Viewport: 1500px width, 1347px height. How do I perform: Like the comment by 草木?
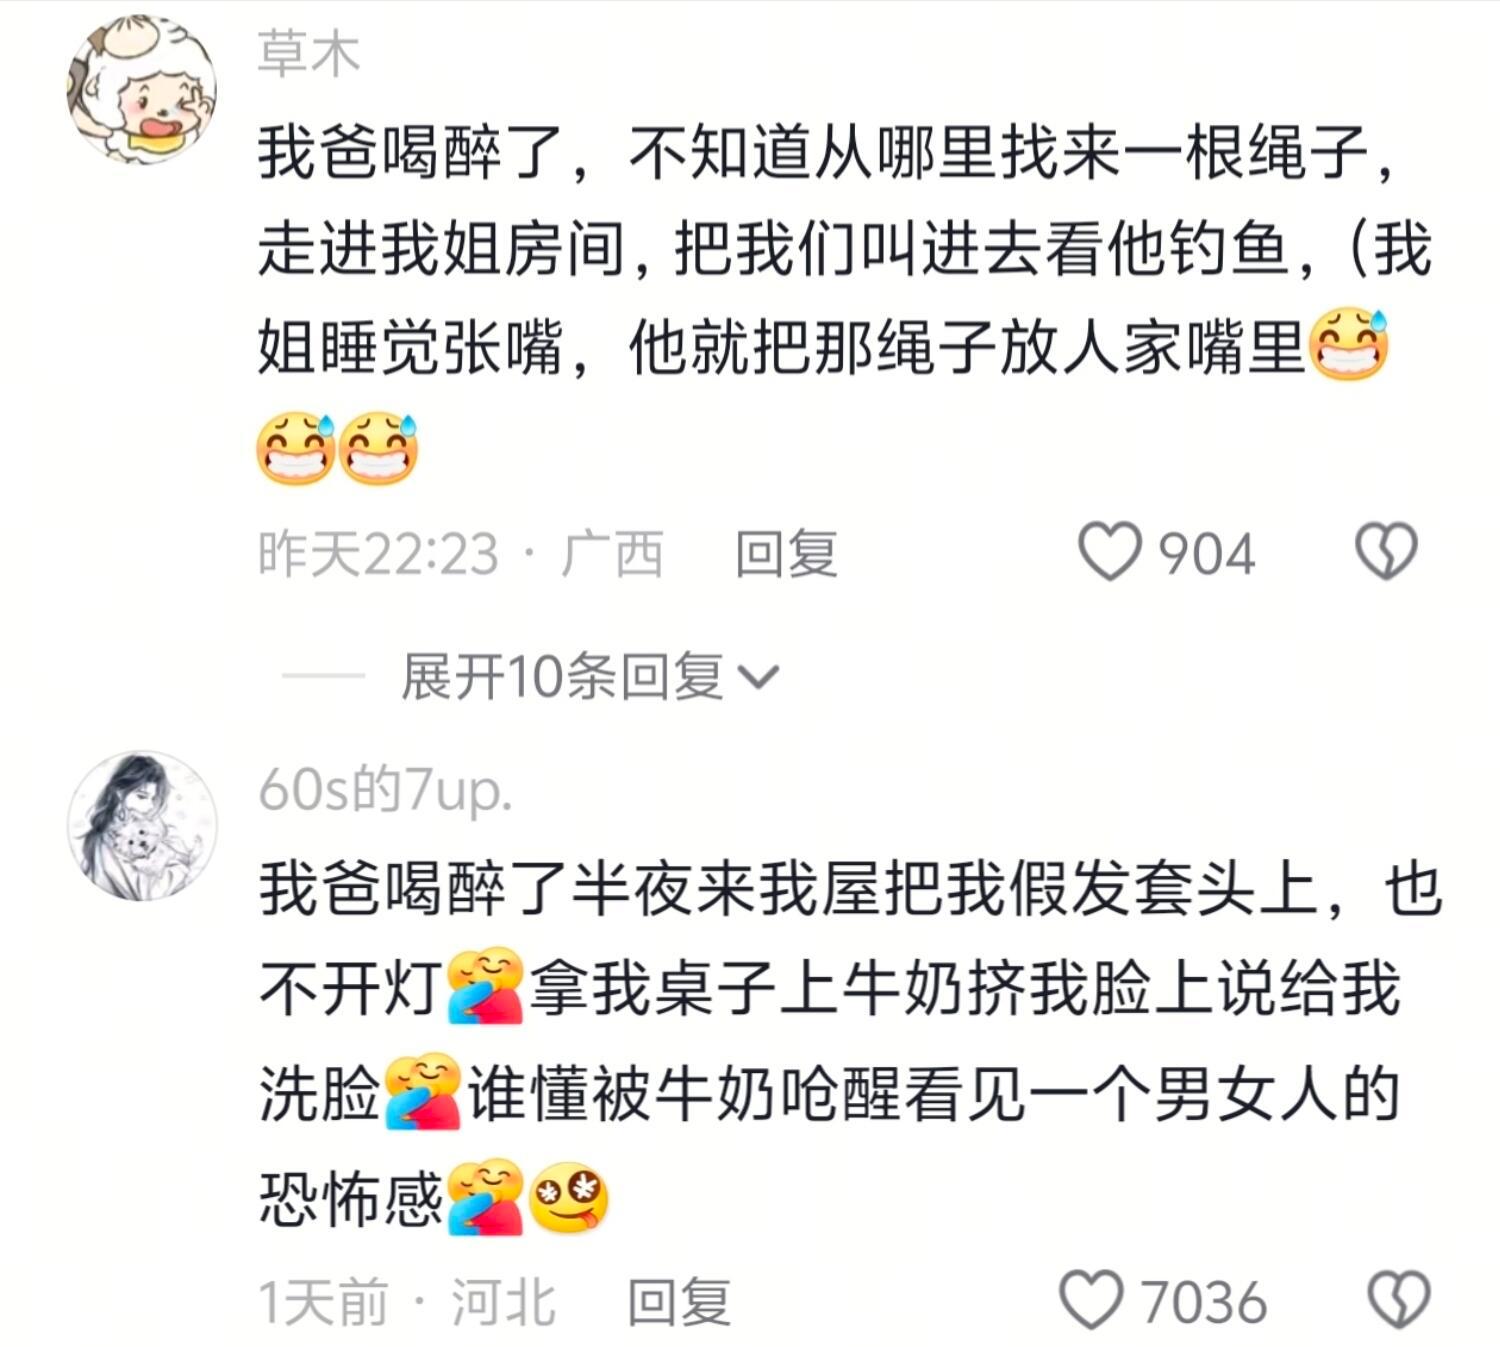pos(1109,552)
